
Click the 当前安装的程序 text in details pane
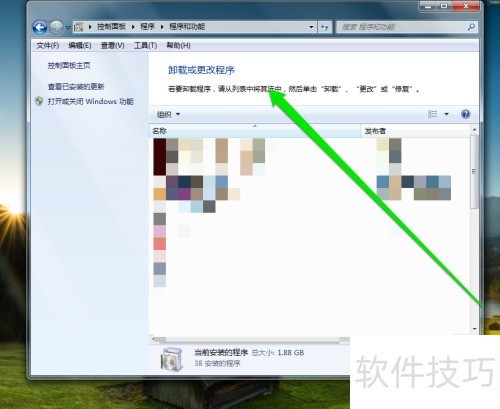pyautogui.click(x=221, y=352)
